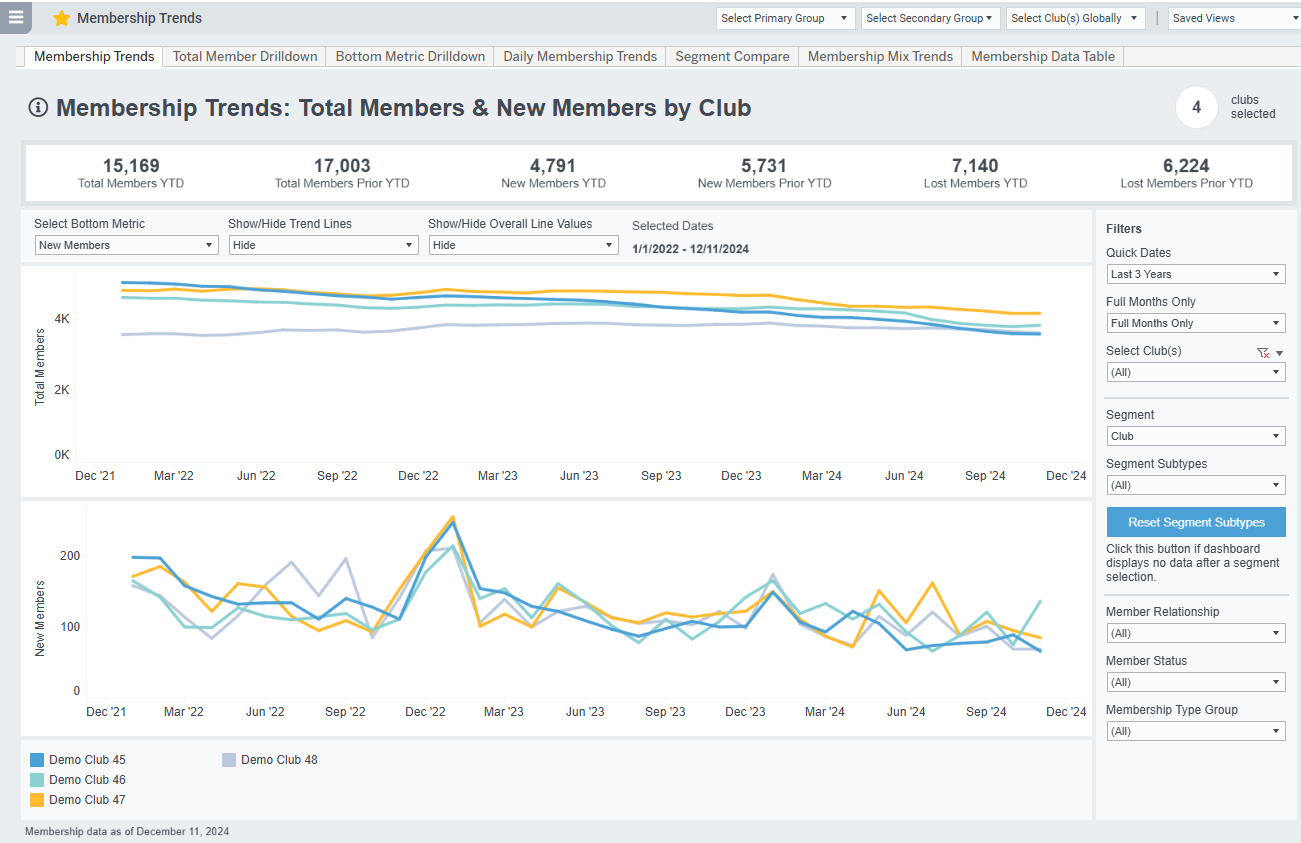Open the Quick Dates dropdown
This screenshot has width=1301, height=843.
pos(1196,273)
